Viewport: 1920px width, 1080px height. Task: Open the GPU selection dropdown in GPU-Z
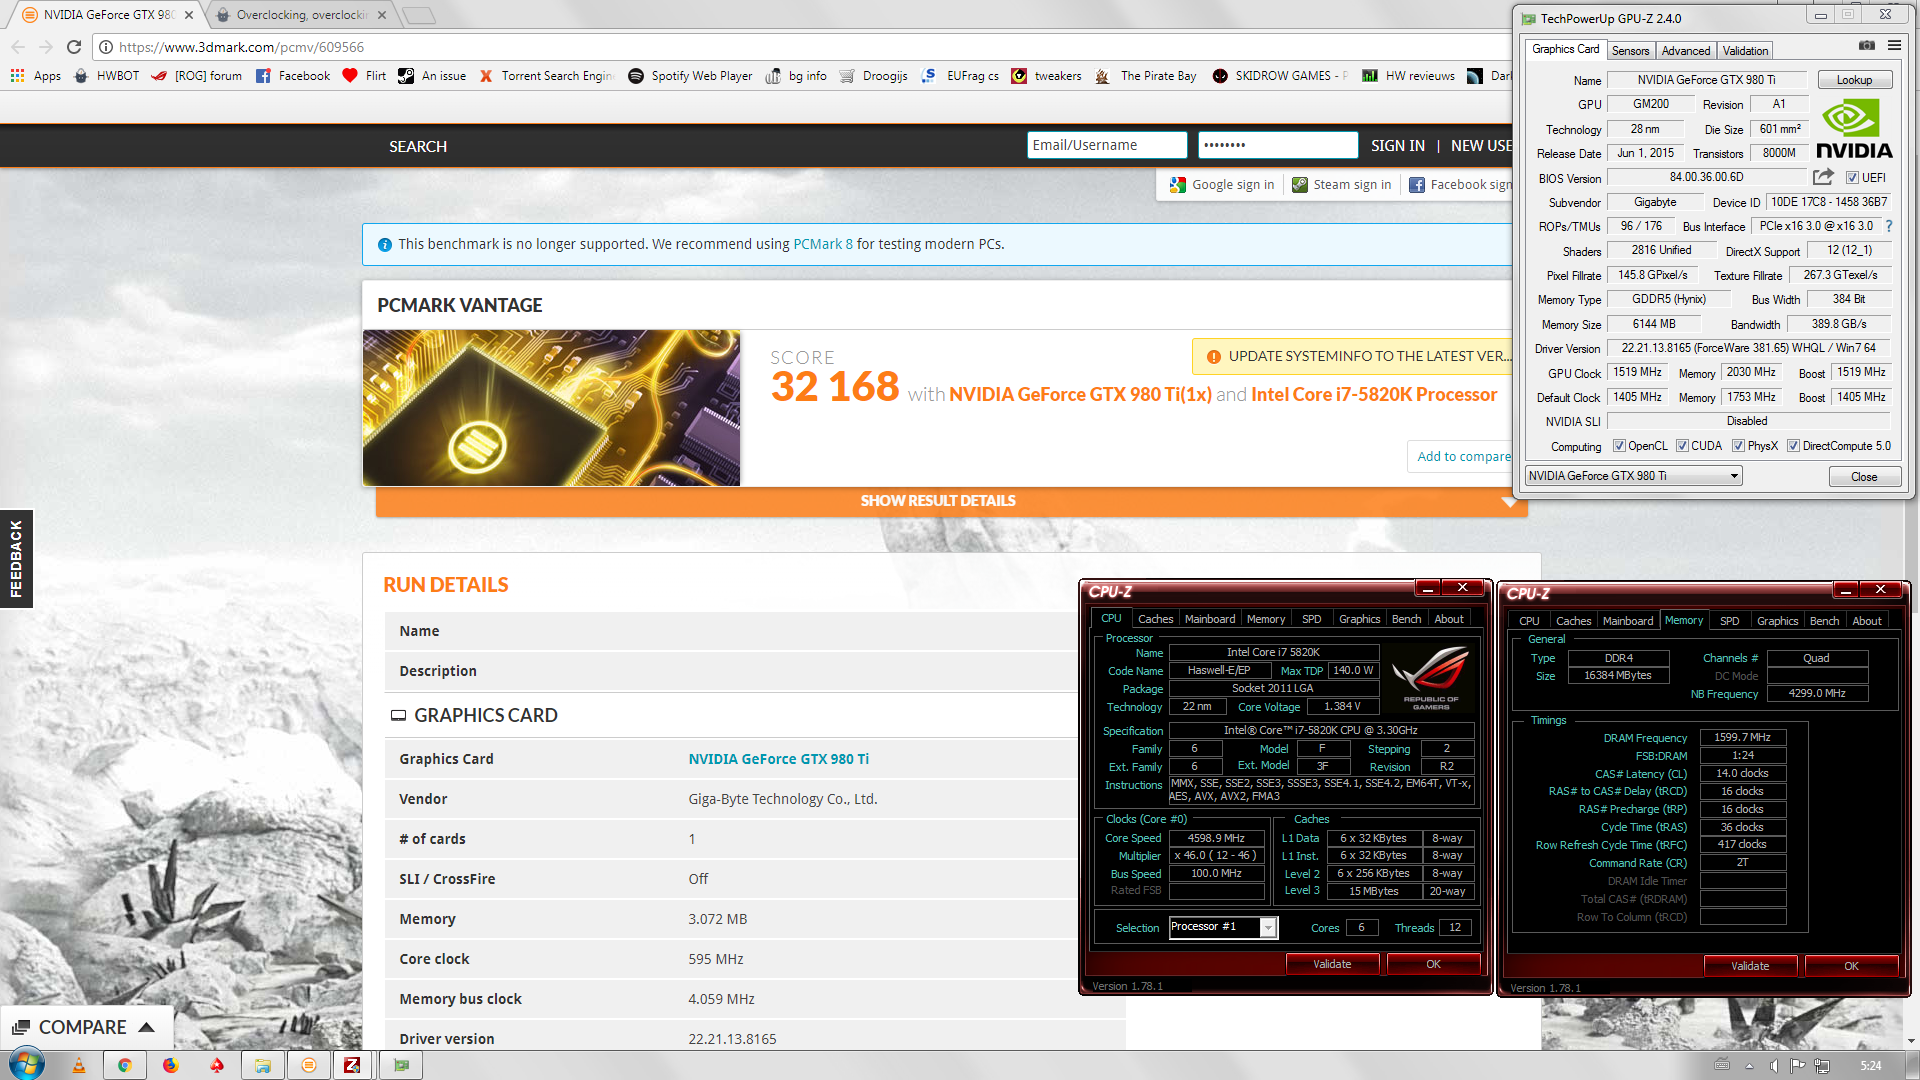1634,476
